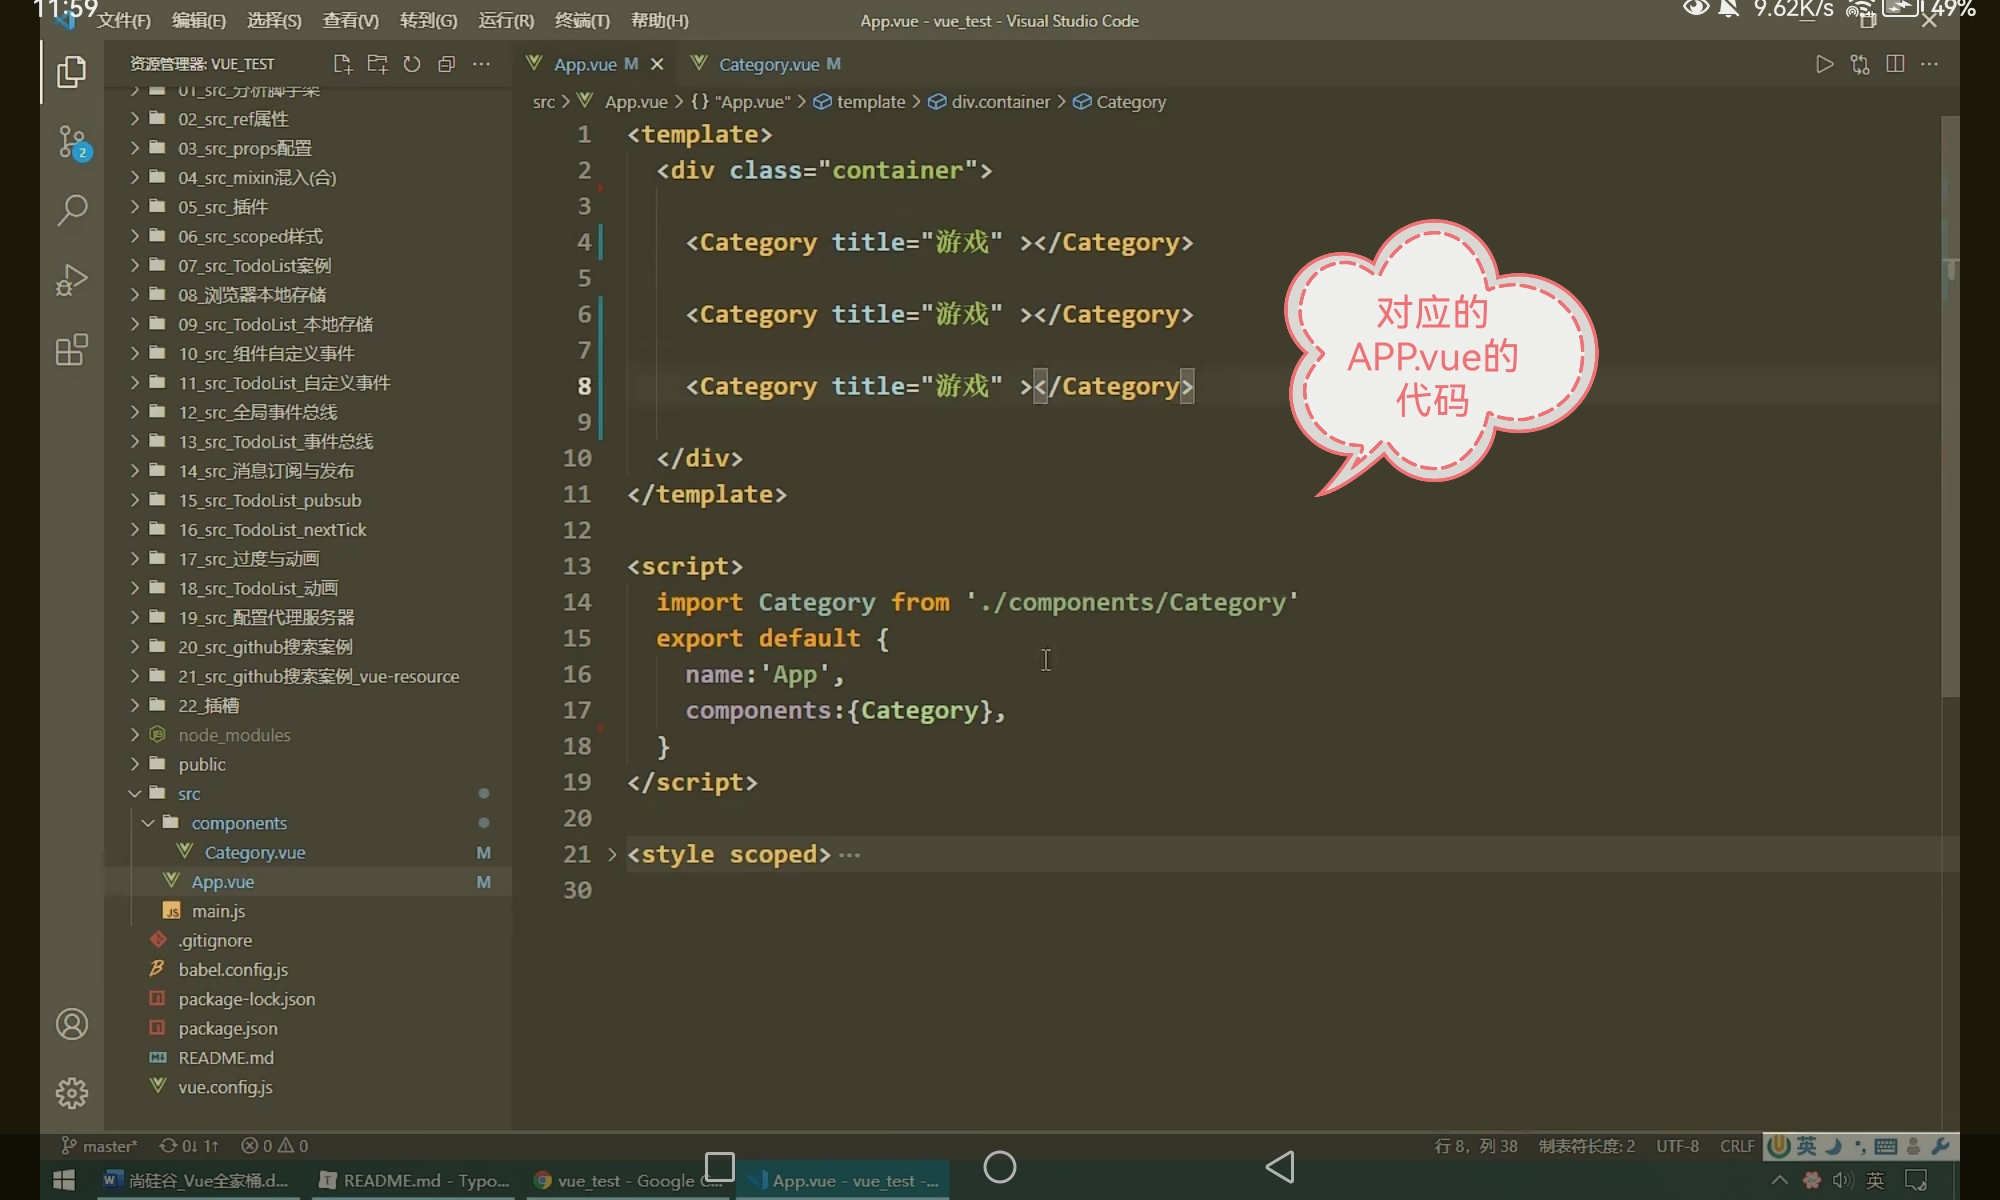Expand the node_modules folder
This screenshot has width=2000, height=1200.
pyautogui.click(x=234, y=735)
